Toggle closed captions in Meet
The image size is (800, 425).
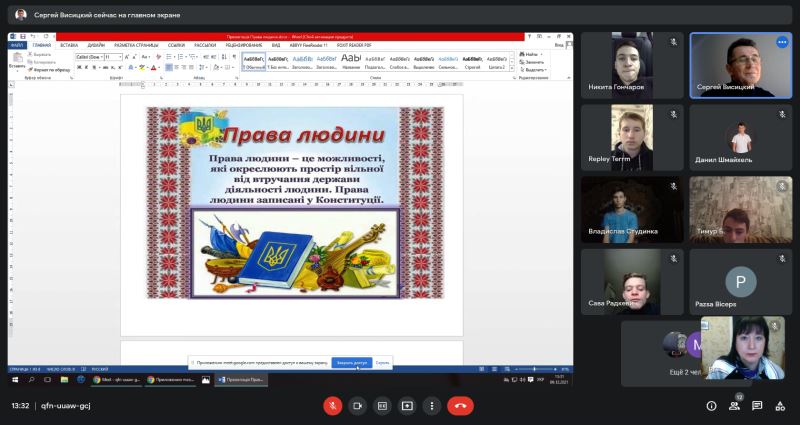click(x=382, y=406)
